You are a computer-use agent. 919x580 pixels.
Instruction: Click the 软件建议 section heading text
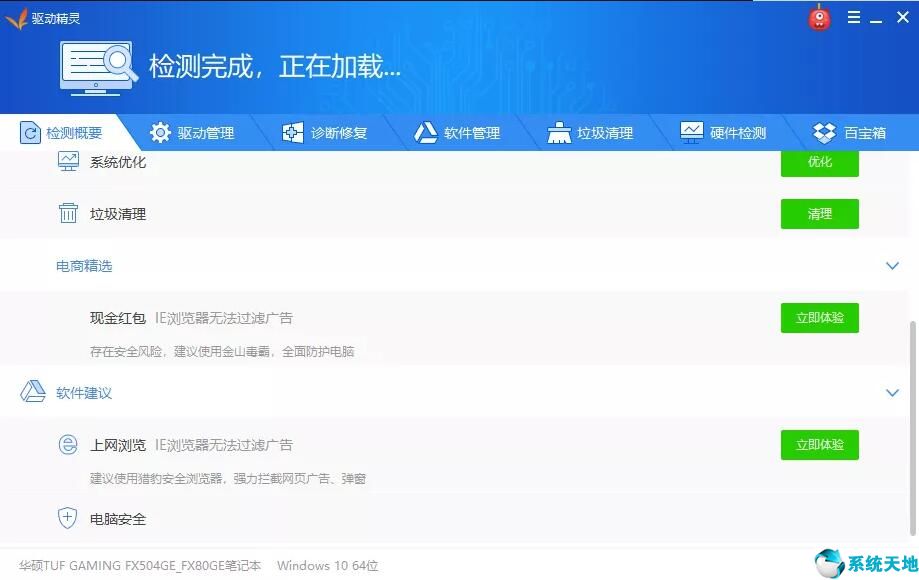coord(84,393)
